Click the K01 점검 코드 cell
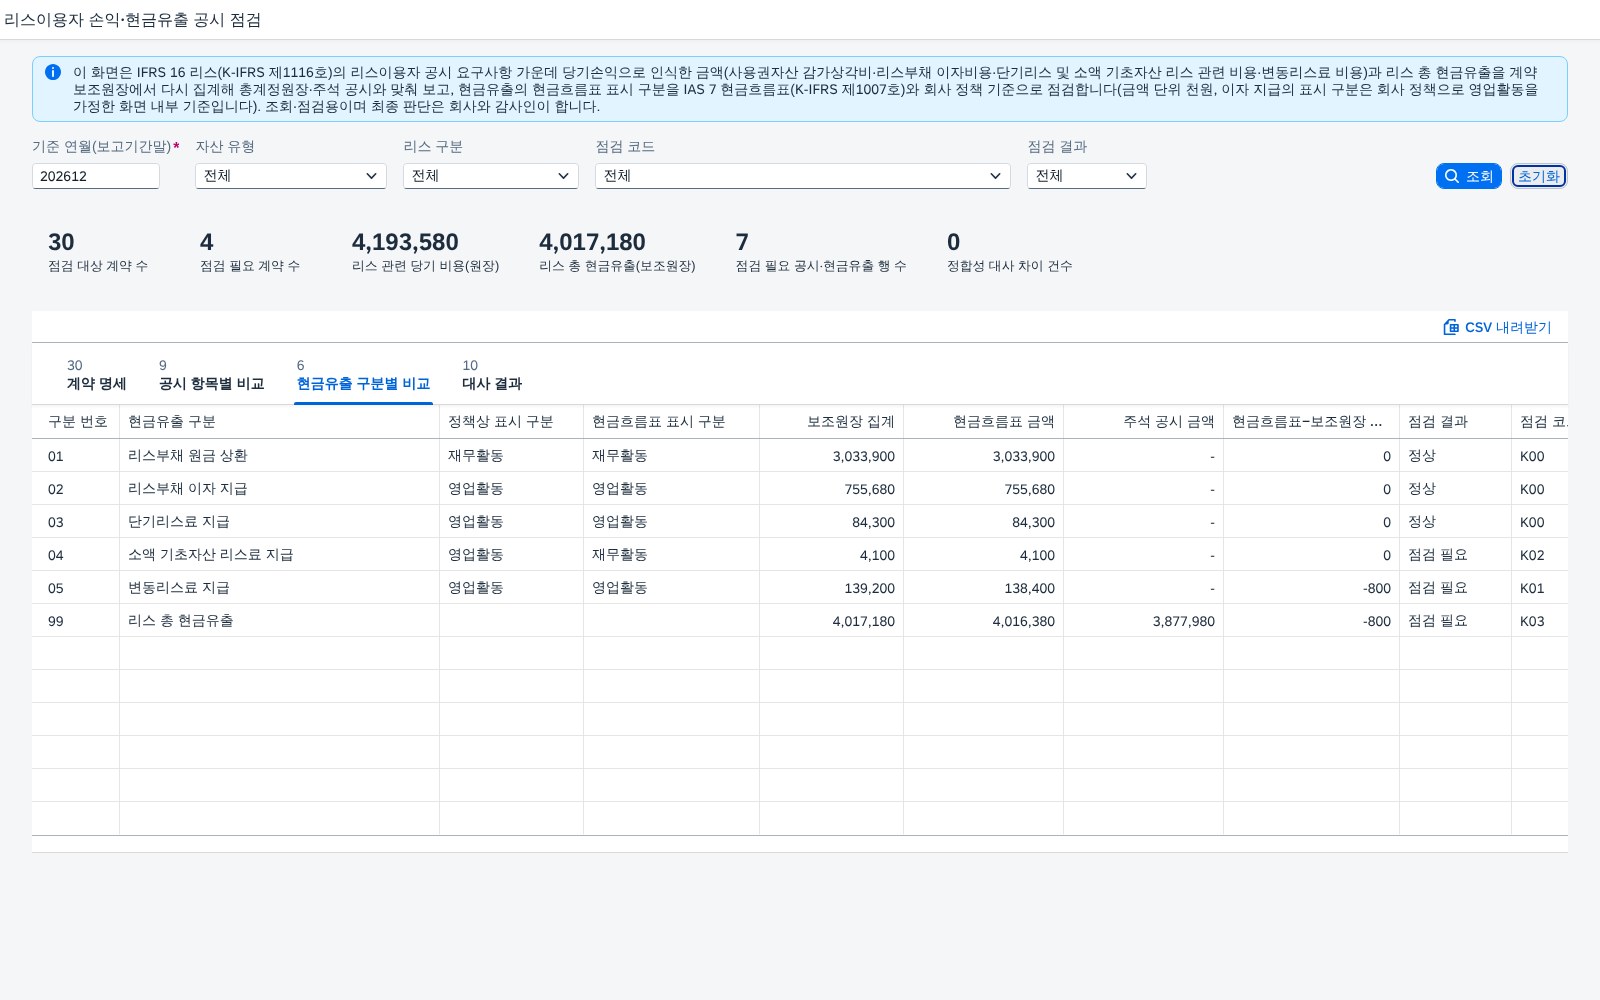The image size is (1600, 1000). (x=1540, y=588)
